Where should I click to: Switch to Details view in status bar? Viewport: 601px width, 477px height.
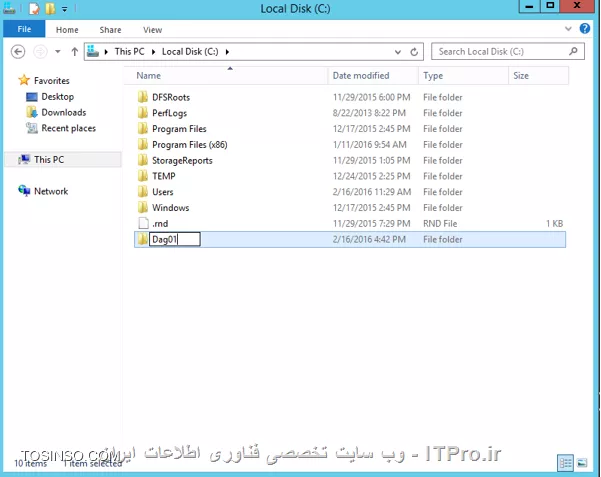[x=565, y=463]
